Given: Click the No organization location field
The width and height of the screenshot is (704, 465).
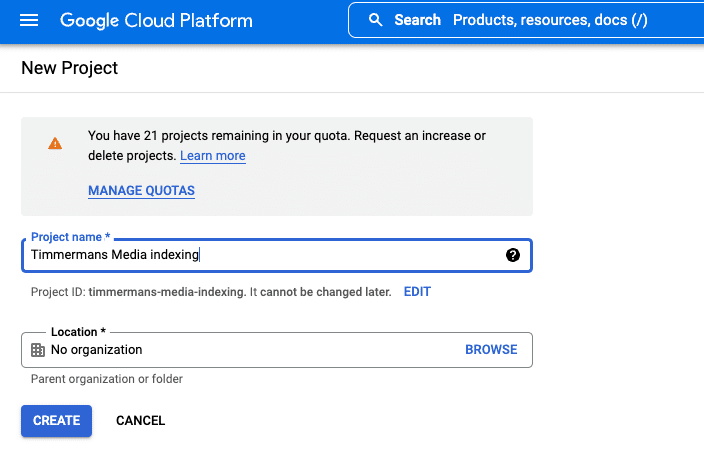Looking at the screenshot, I should coord(277,350).
